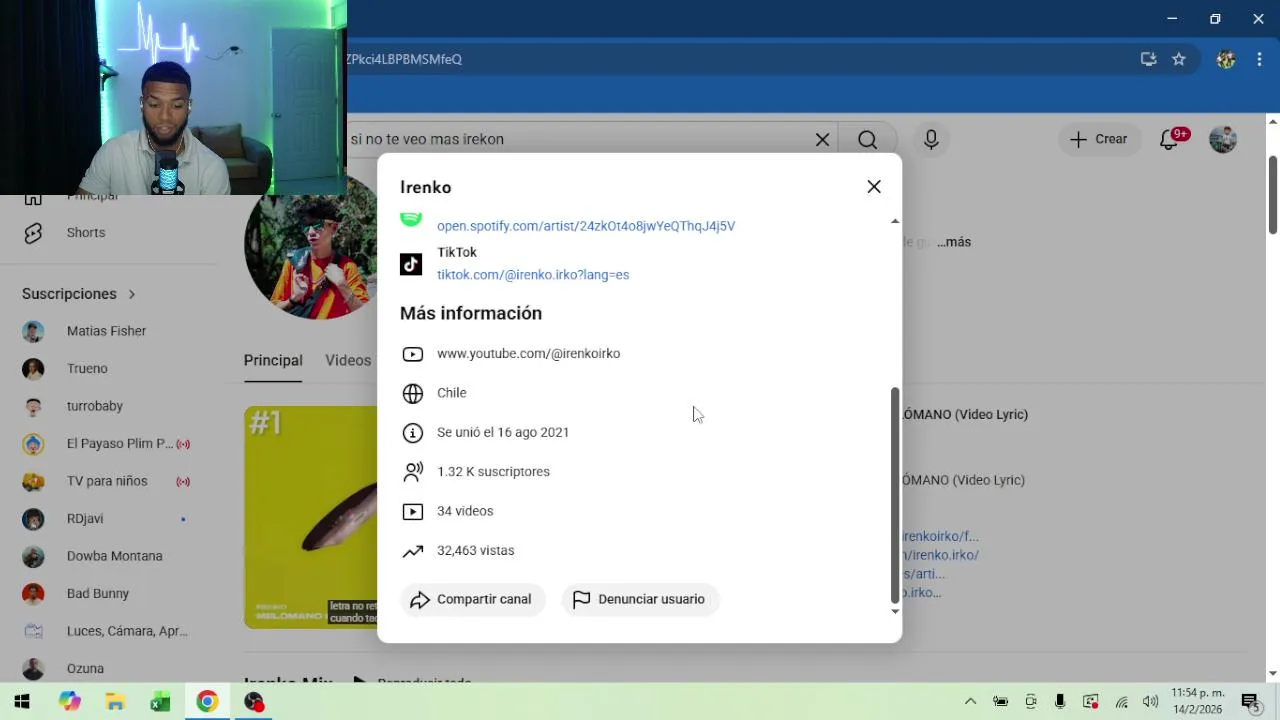Viewport: 1280px width, 720px height.
Task: Click the install app icon in address bar
Action: coord(1149,59)
